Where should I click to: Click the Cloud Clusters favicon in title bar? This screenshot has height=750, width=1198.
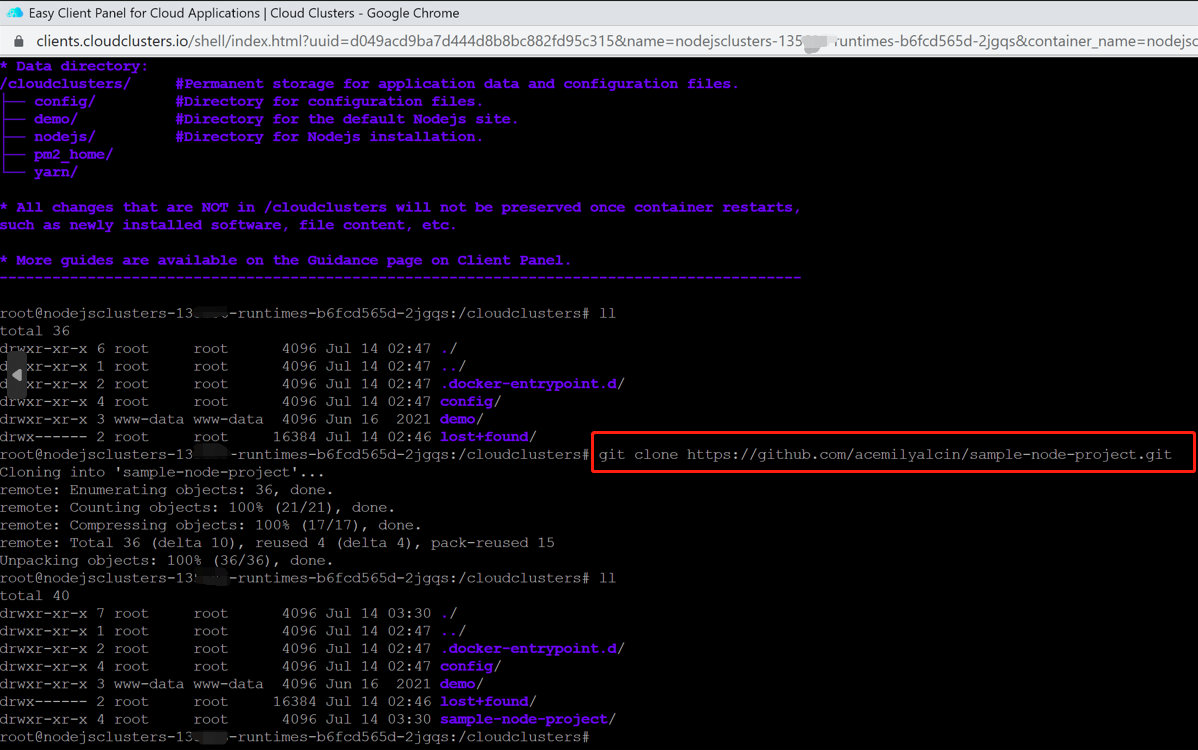[x=14, y=13]
